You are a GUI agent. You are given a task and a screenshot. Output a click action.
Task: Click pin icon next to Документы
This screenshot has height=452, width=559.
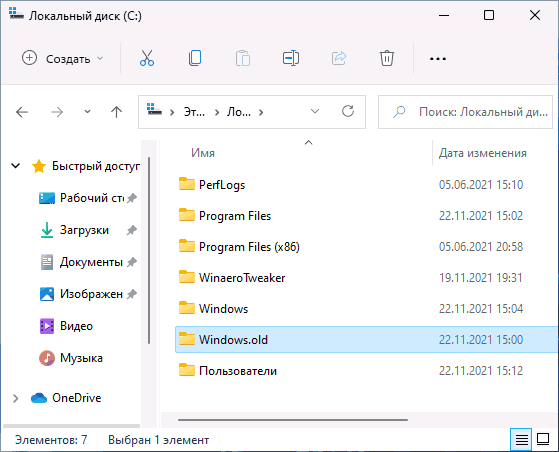click(132, 262)
